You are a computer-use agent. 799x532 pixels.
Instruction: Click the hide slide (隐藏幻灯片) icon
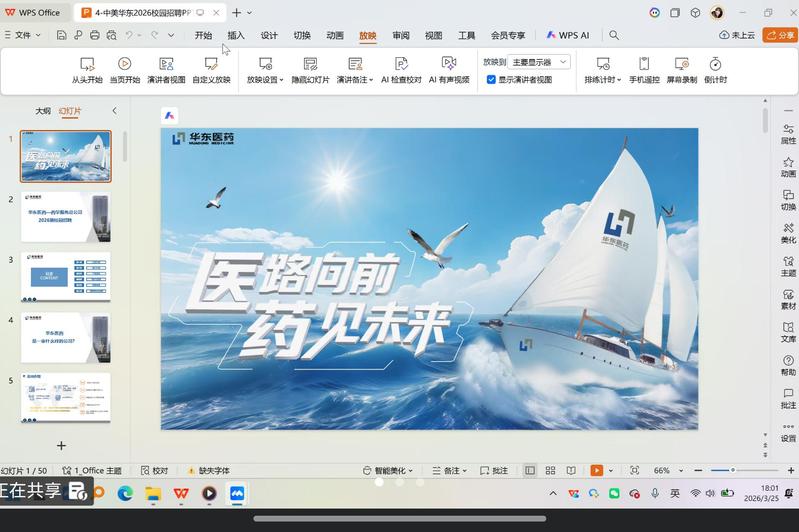[x=310, y=64]
